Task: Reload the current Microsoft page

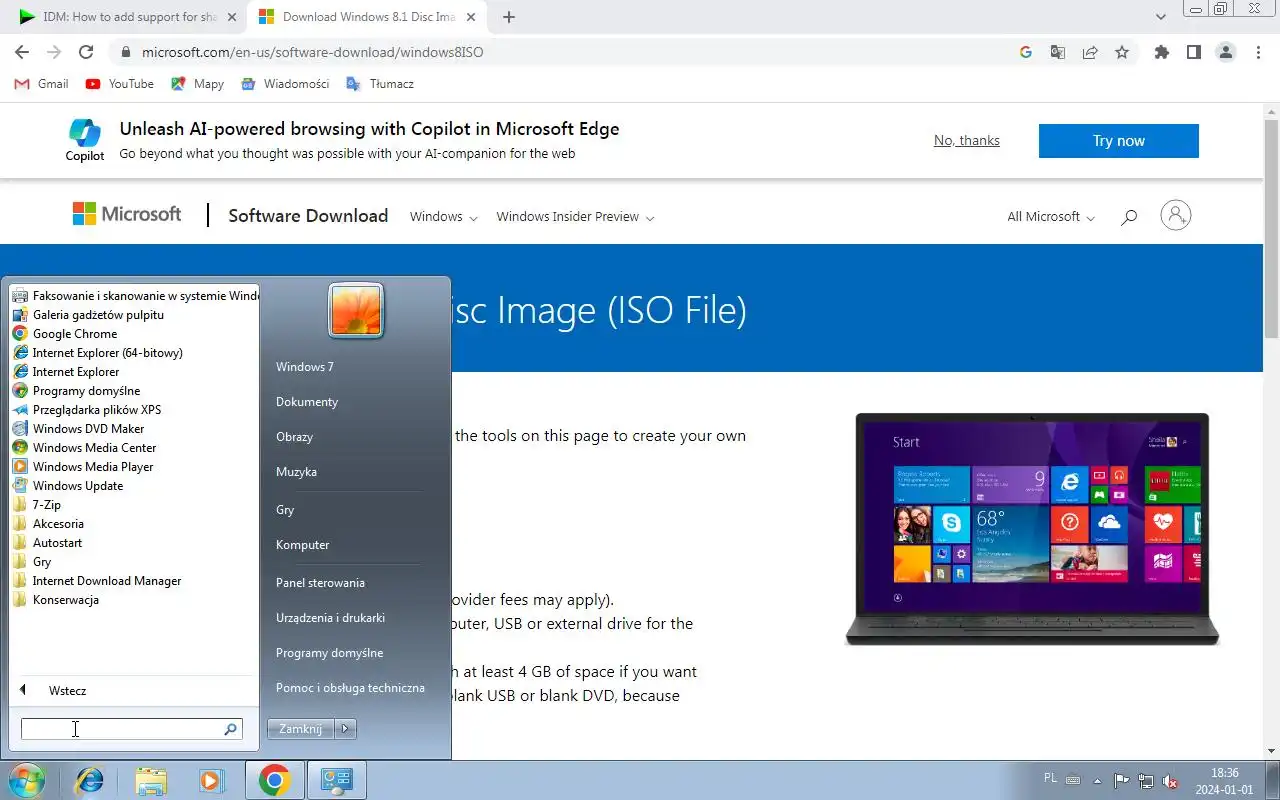Action: 86,52
